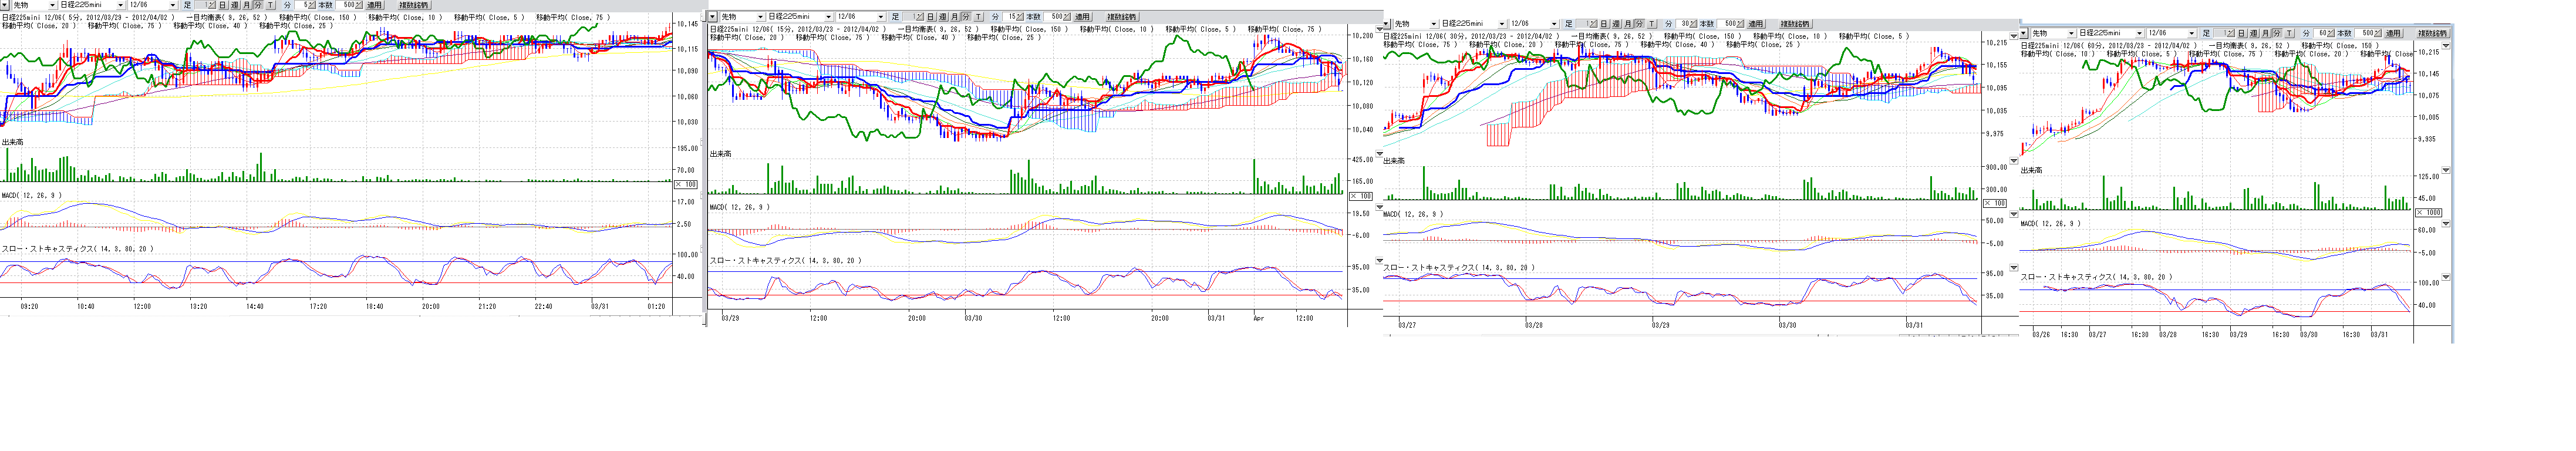2576x451 pixels.
Task: Click the T tick button in 60-minute chart
Action: click(2289, 34)
